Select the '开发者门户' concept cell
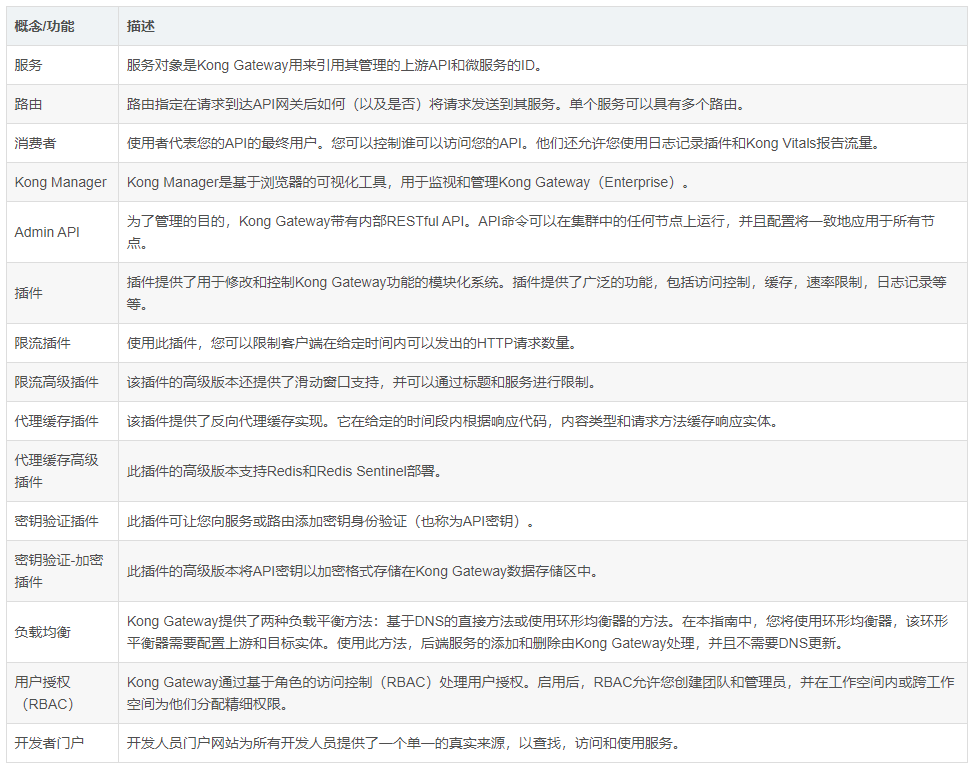 pyautogui.click(x=62, y=743)
